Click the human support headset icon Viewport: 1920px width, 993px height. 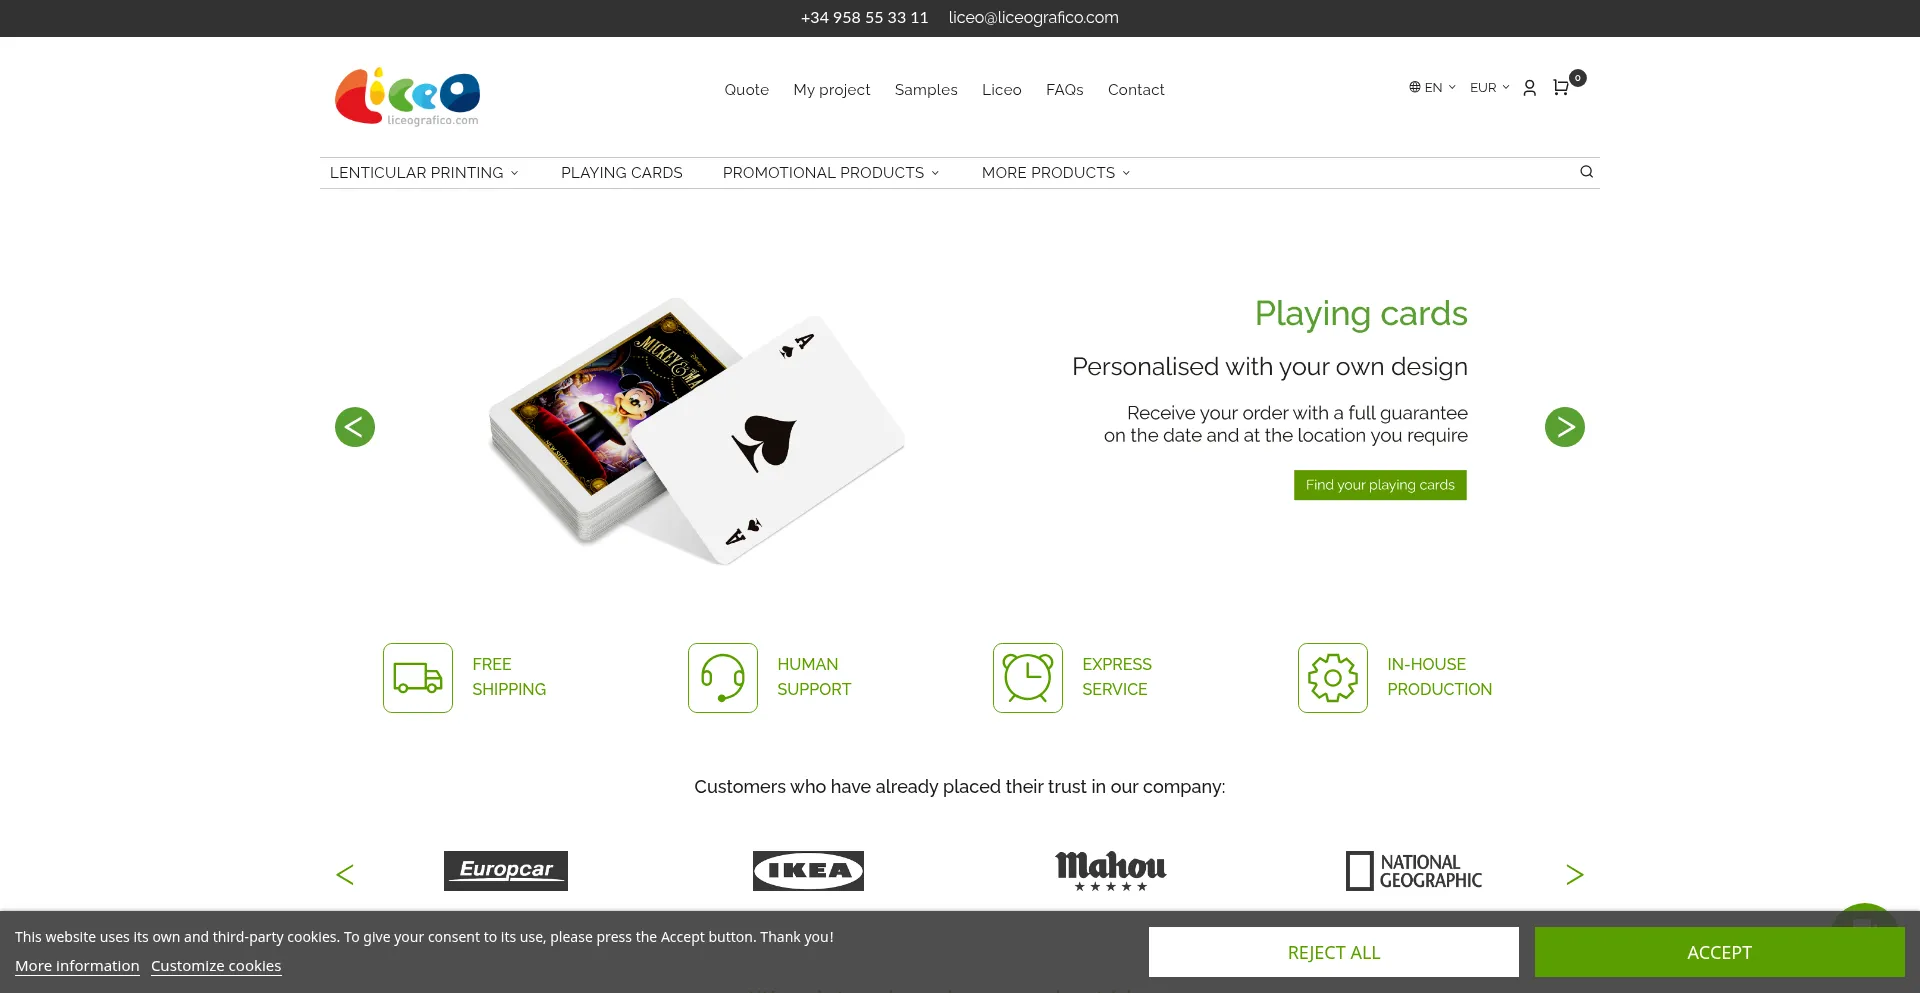point(723,678)
